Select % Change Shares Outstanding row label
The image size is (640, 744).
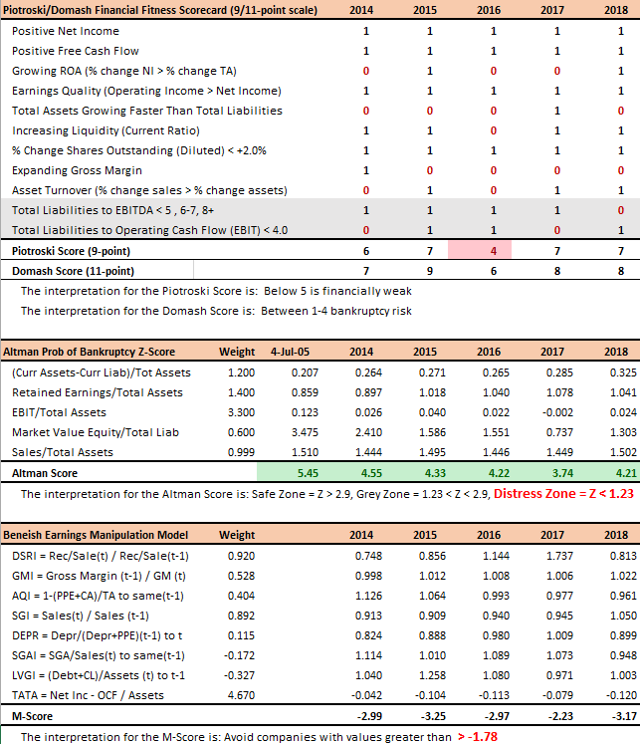click(x=139, y=150)
